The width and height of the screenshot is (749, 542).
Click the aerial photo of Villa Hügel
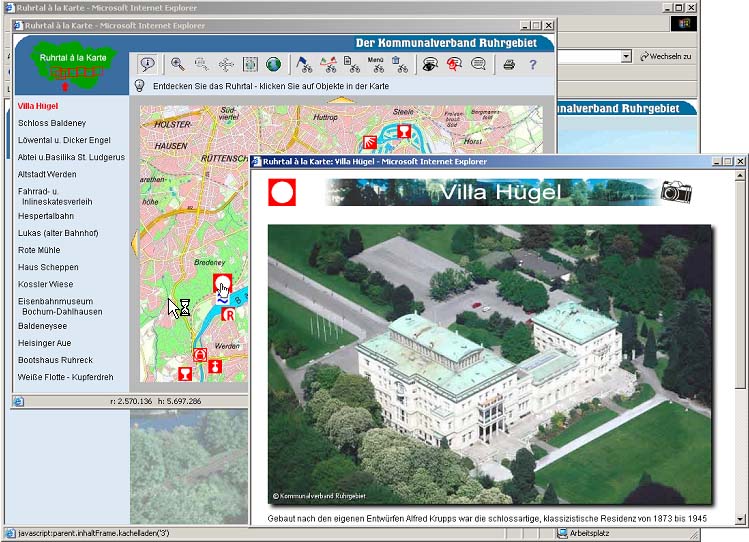click(x=490, y=364)
